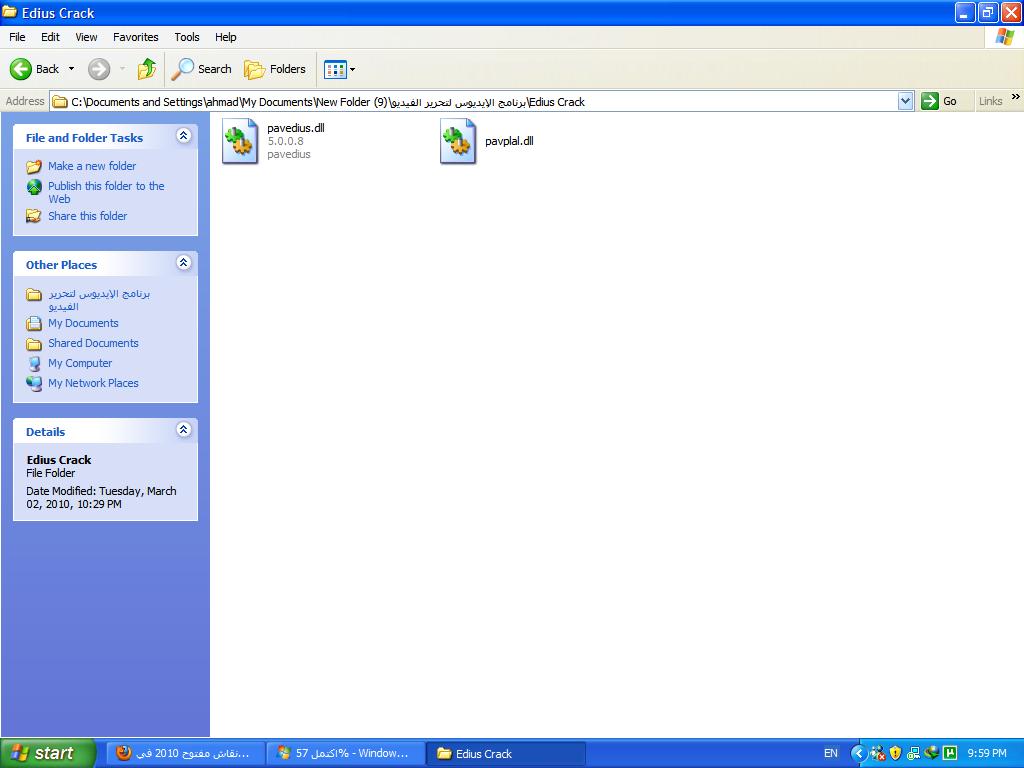The width and height of the screenshot is (1024, 768).
Task: Collapse the Other Places panel
Action: 184,263
